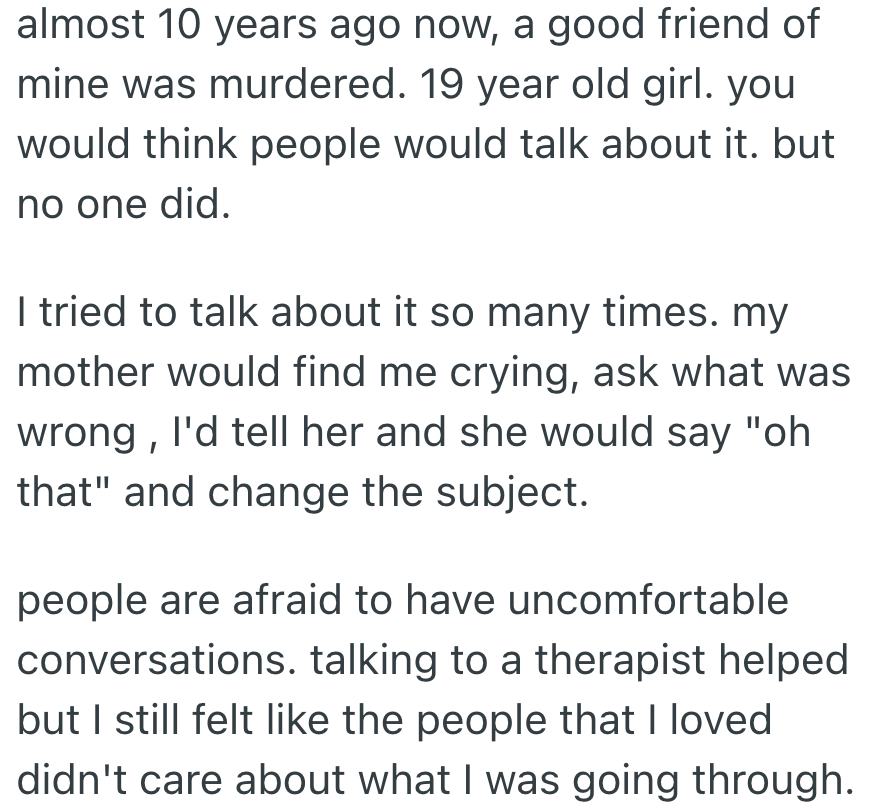Click the word "murdered"
878x808 pixels.
(x=295, y=84)
